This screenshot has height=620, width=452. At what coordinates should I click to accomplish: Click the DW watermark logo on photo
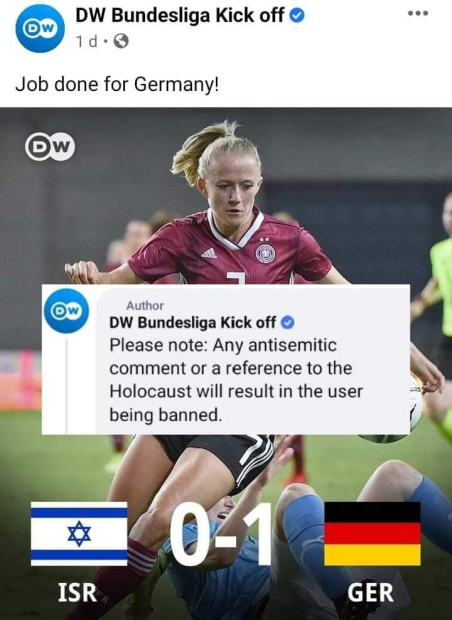point(50,146)
